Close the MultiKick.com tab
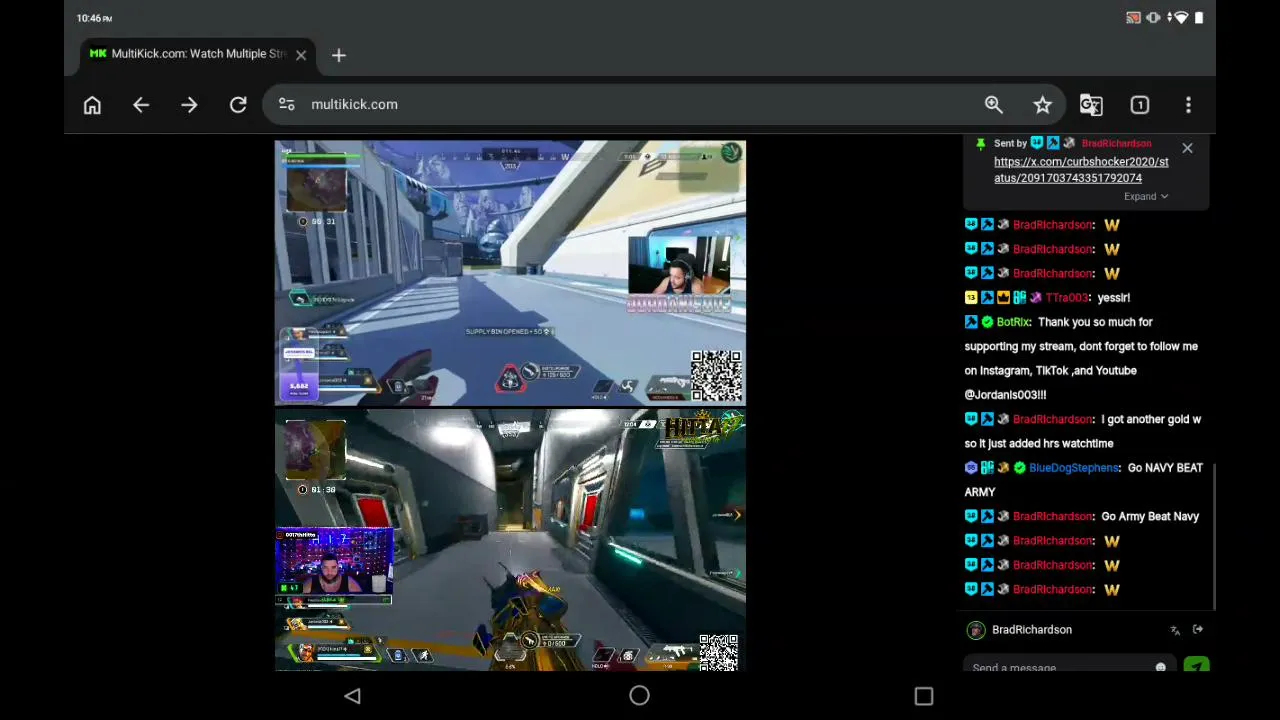 [x=301, y=55]
